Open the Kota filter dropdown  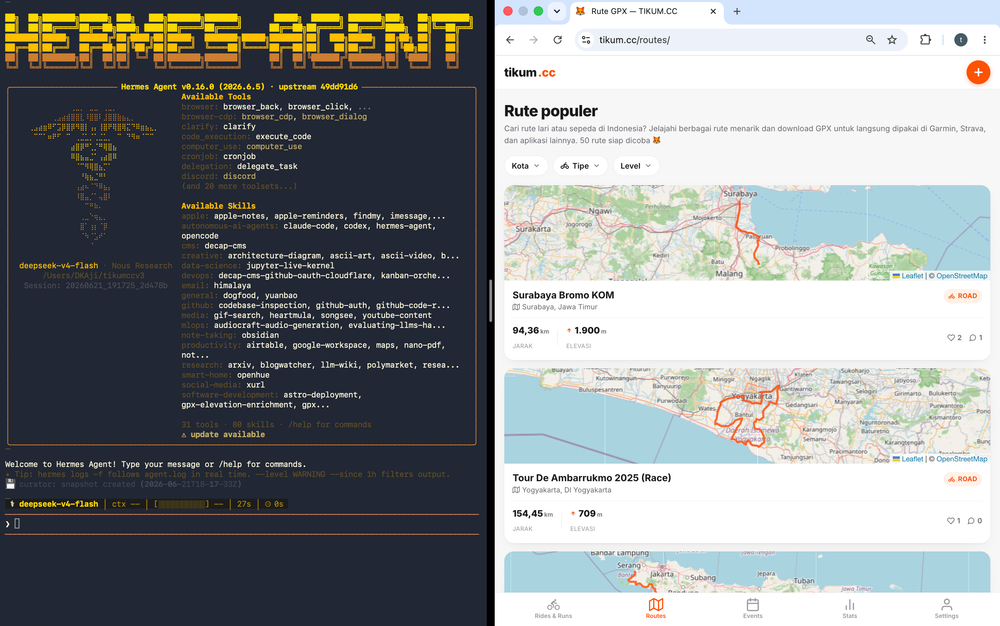pos(526,166)
